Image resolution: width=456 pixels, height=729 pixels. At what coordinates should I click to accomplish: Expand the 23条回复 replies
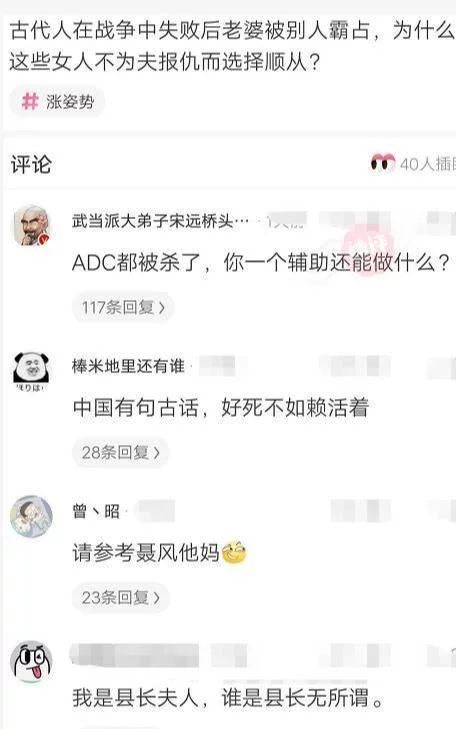click(120, 597)
